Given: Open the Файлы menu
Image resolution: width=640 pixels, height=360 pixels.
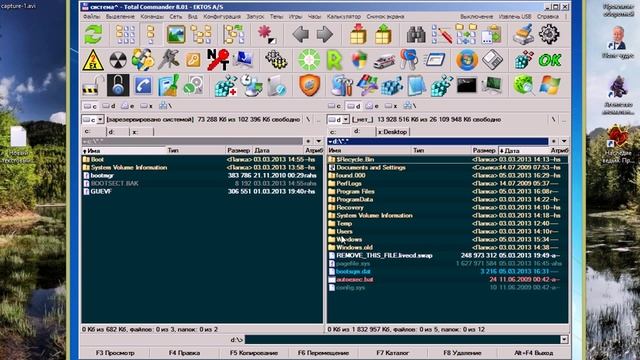Looking at the screenshot, I should [x=91, y=16].
